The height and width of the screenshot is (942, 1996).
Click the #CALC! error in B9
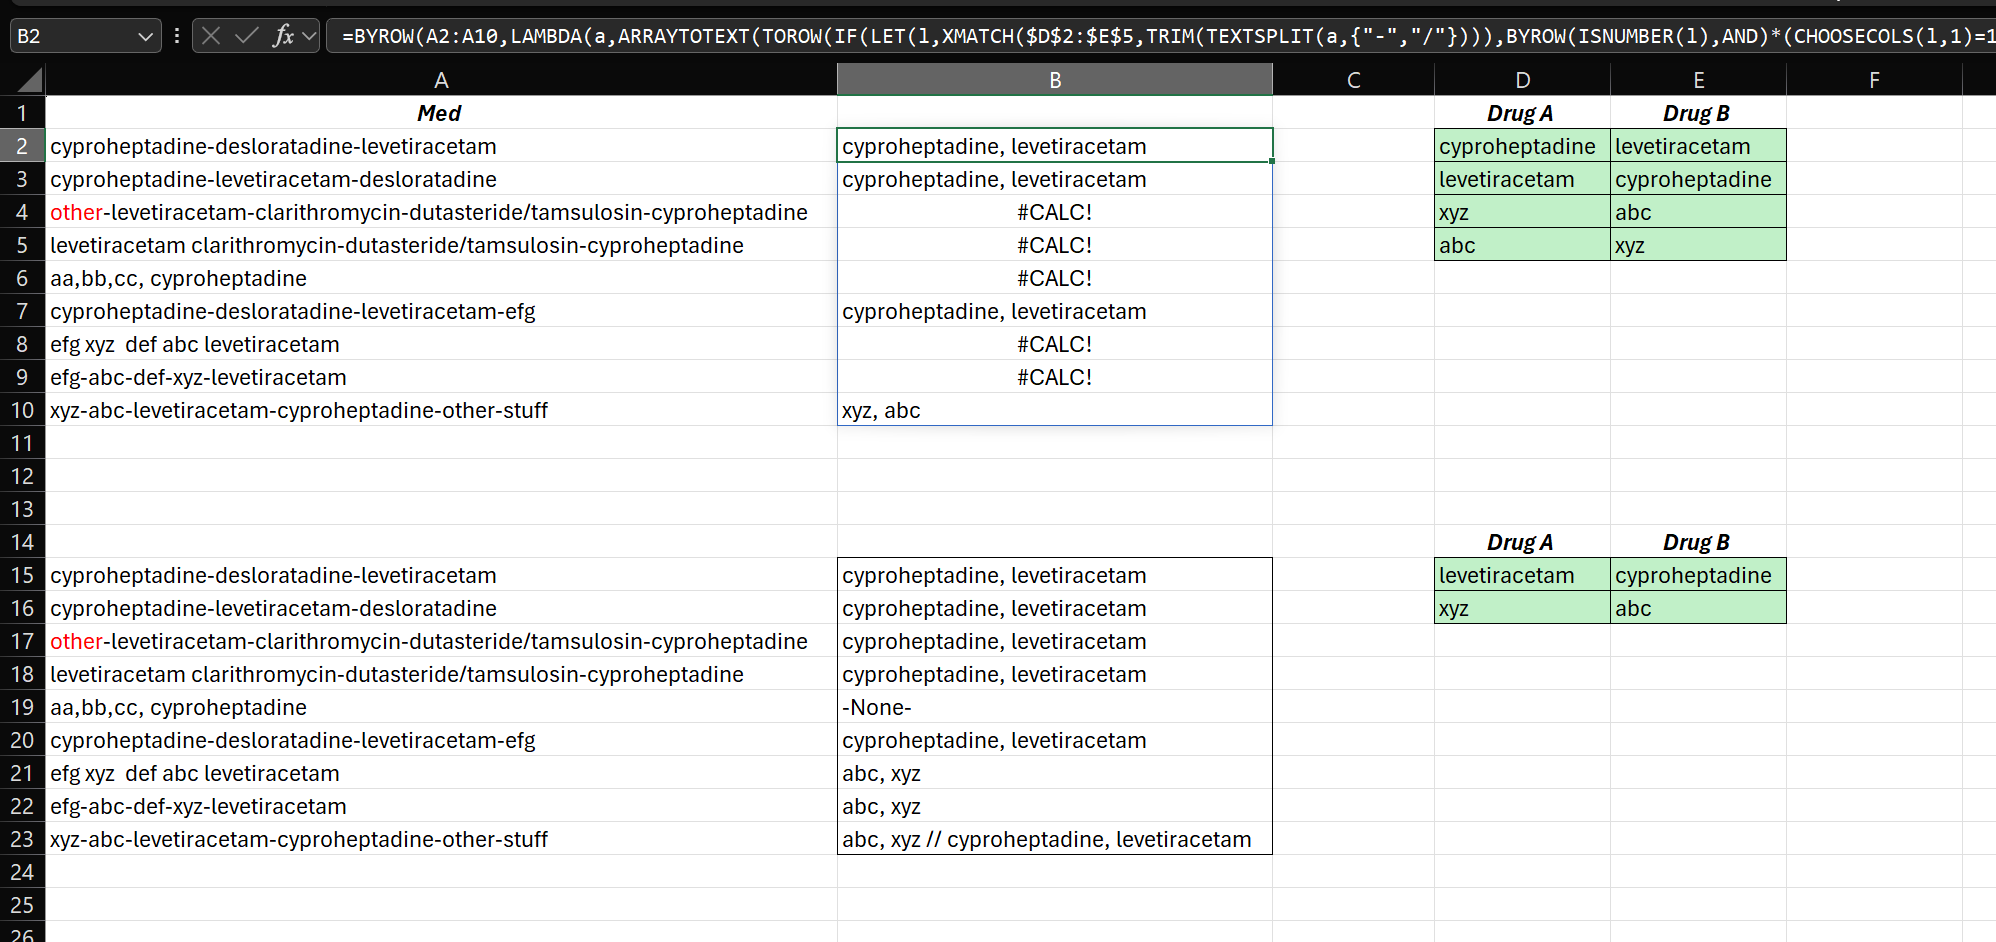(x=1055, y=377)
